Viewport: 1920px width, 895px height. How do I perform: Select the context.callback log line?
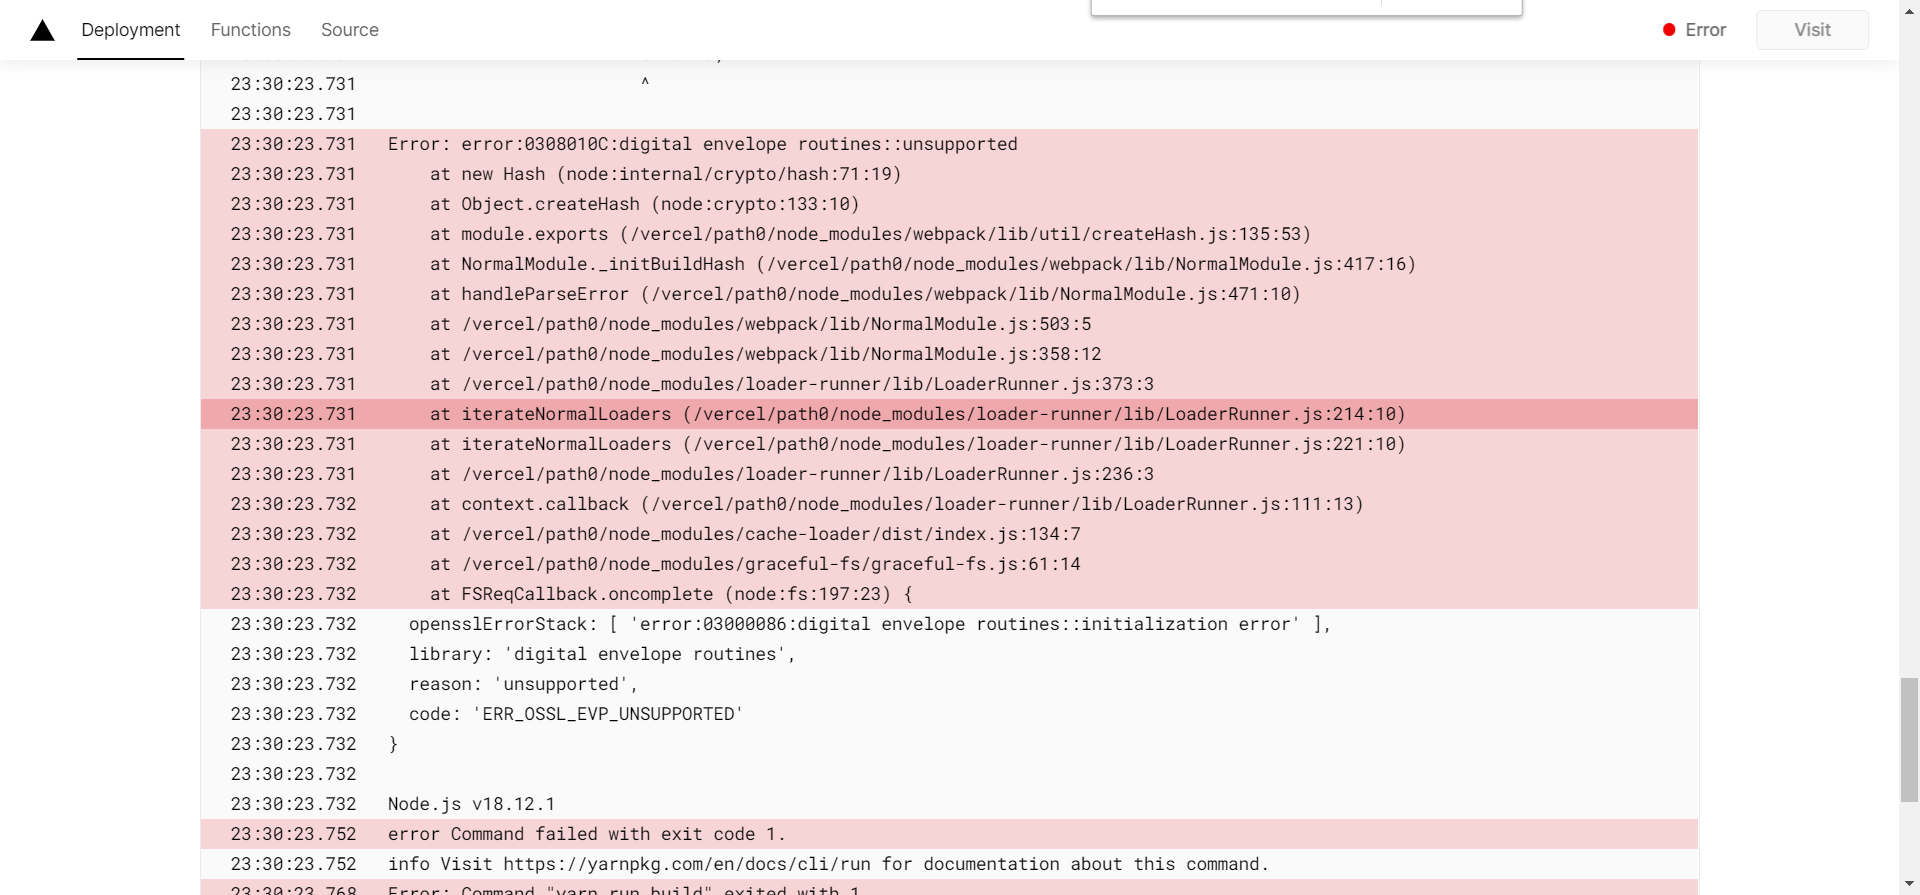949,504
